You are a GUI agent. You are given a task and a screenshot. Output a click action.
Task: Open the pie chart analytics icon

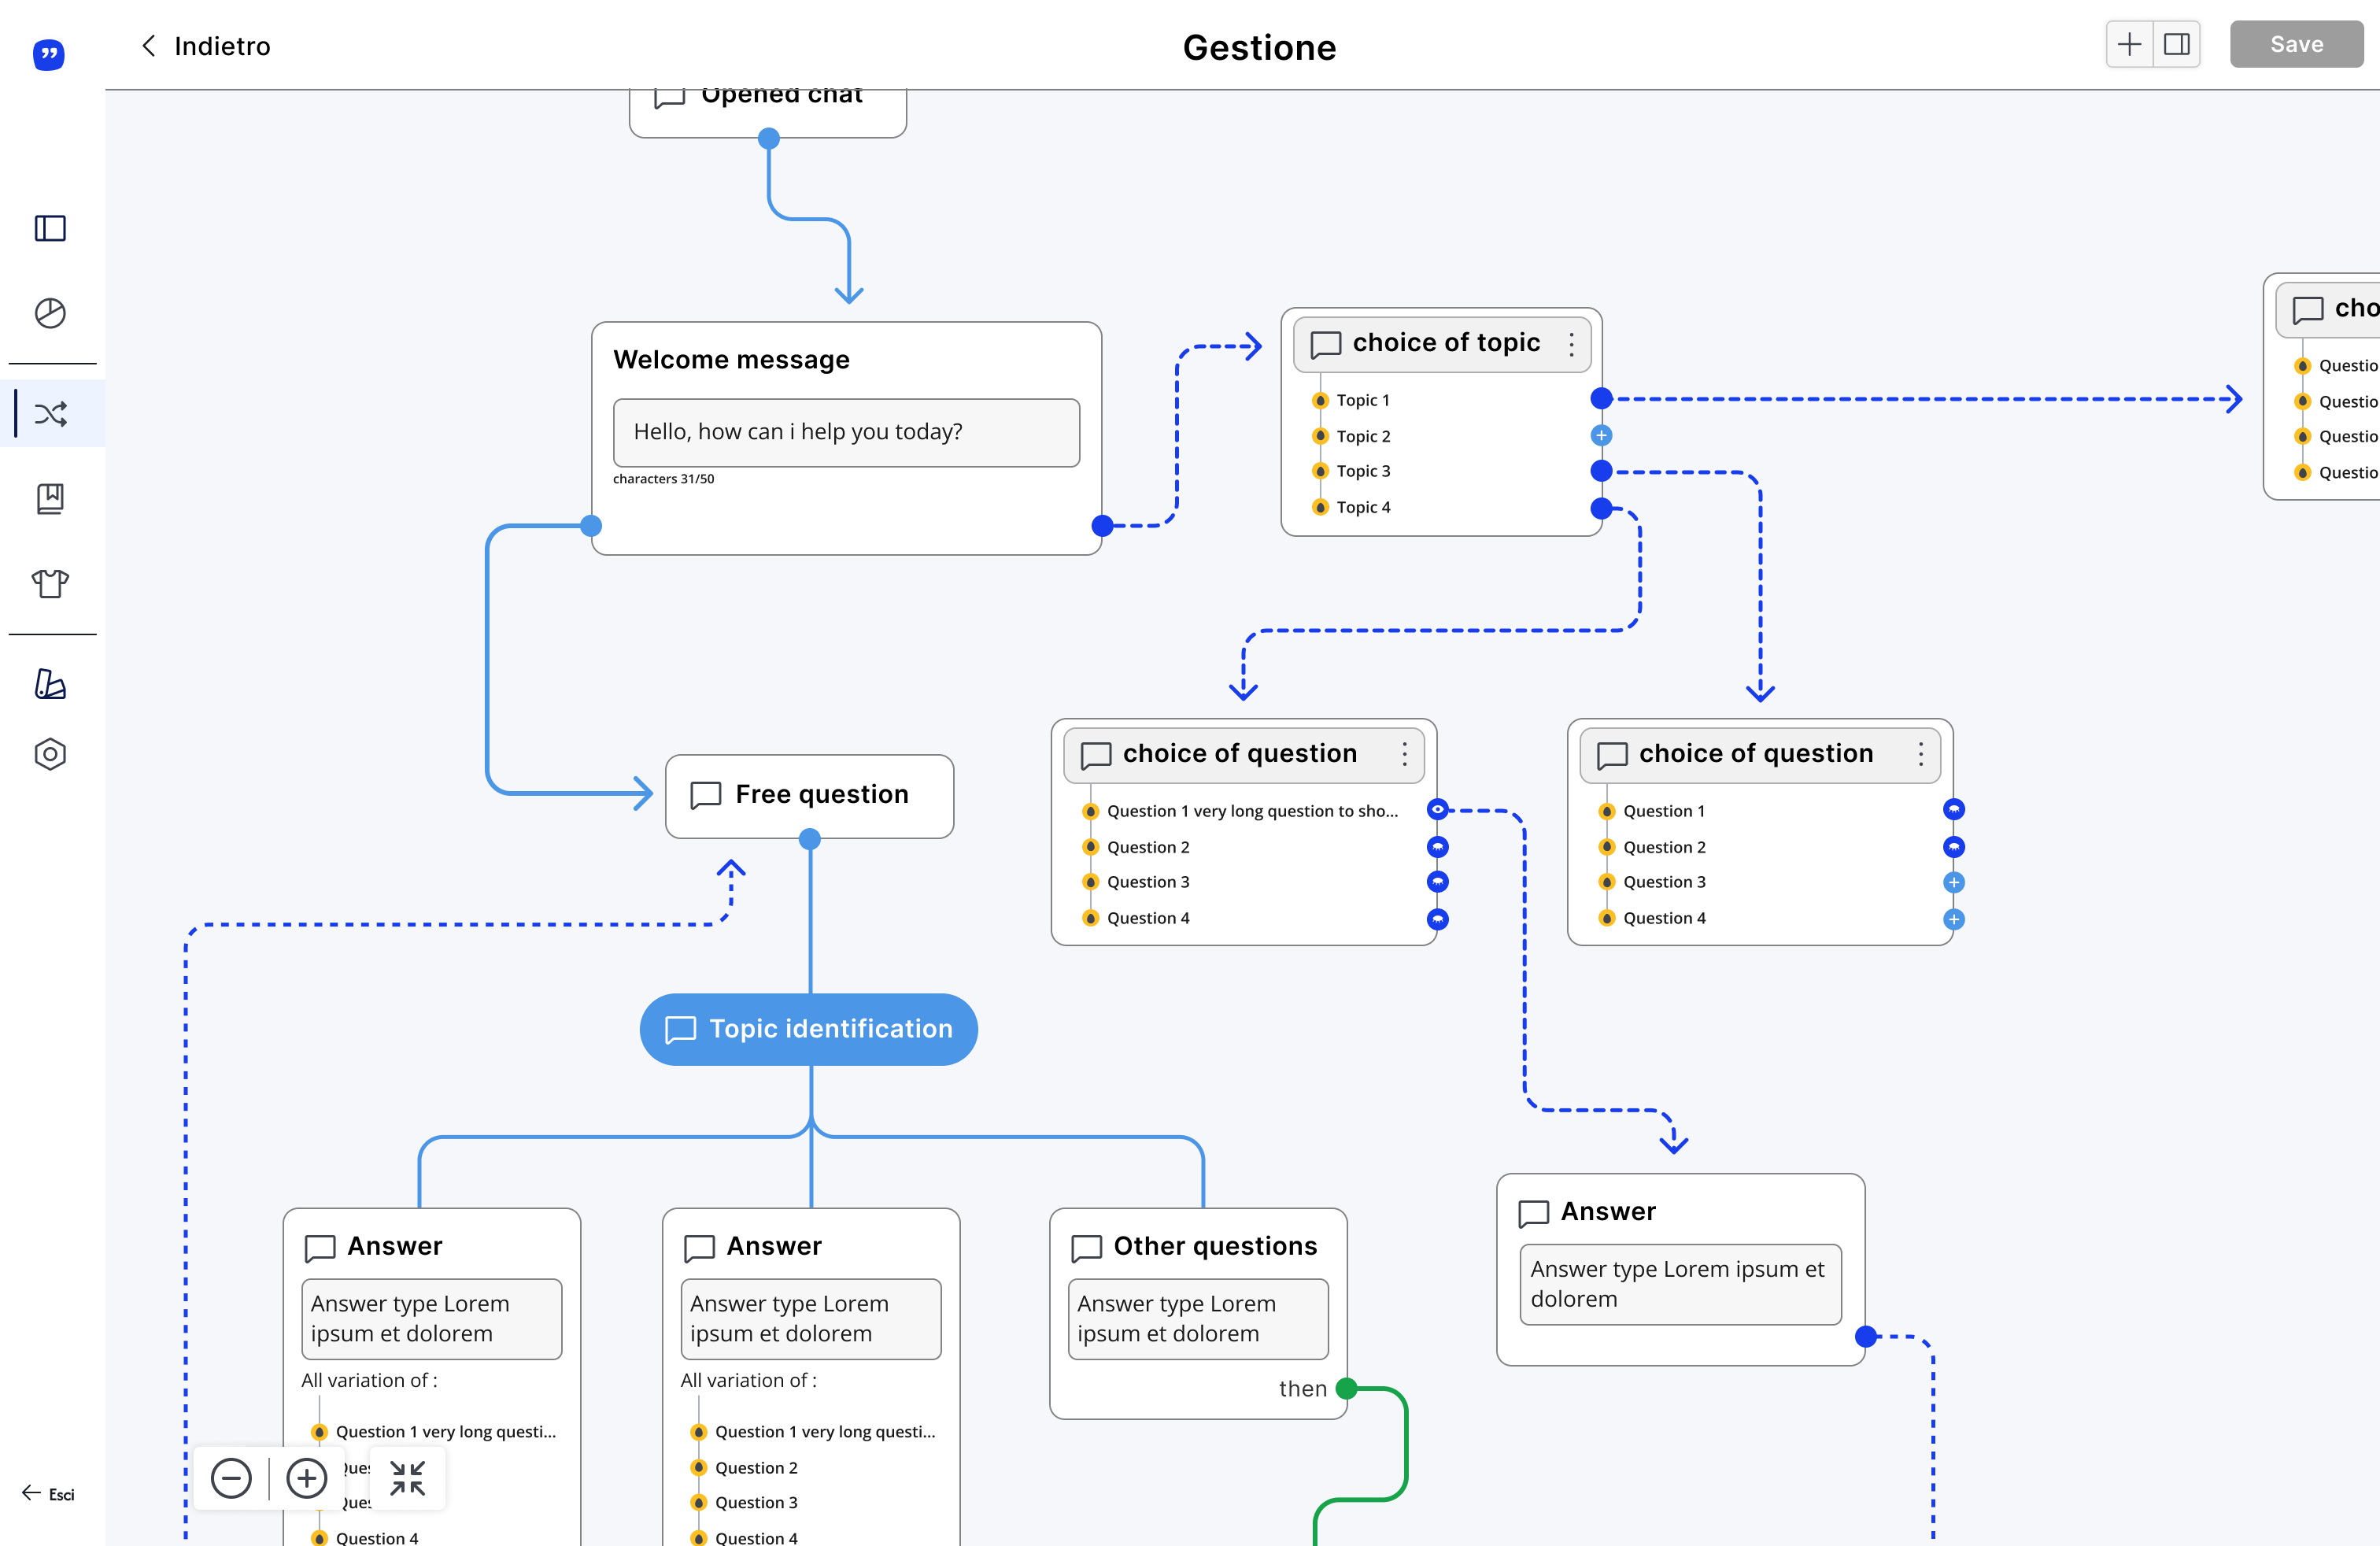(x=50, y=313)
